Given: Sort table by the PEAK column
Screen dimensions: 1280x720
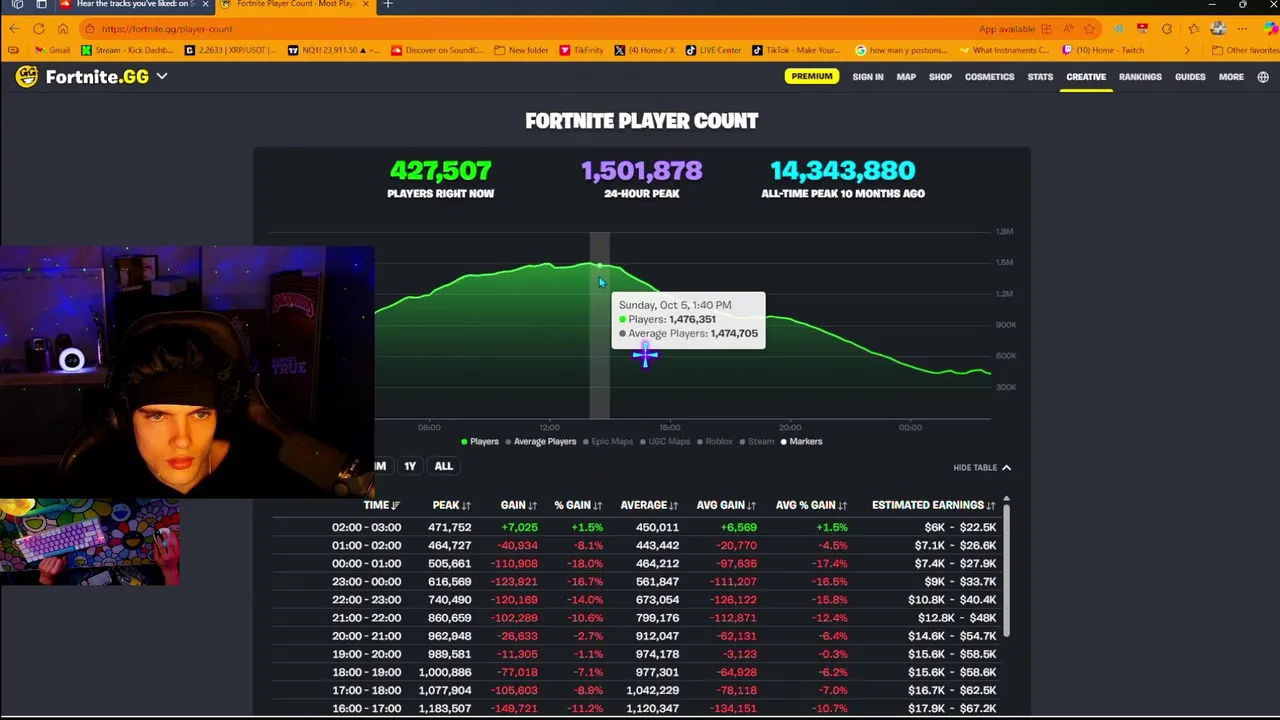Looking at the screenshot, I should pyautogui.click(x=451, y=505).
